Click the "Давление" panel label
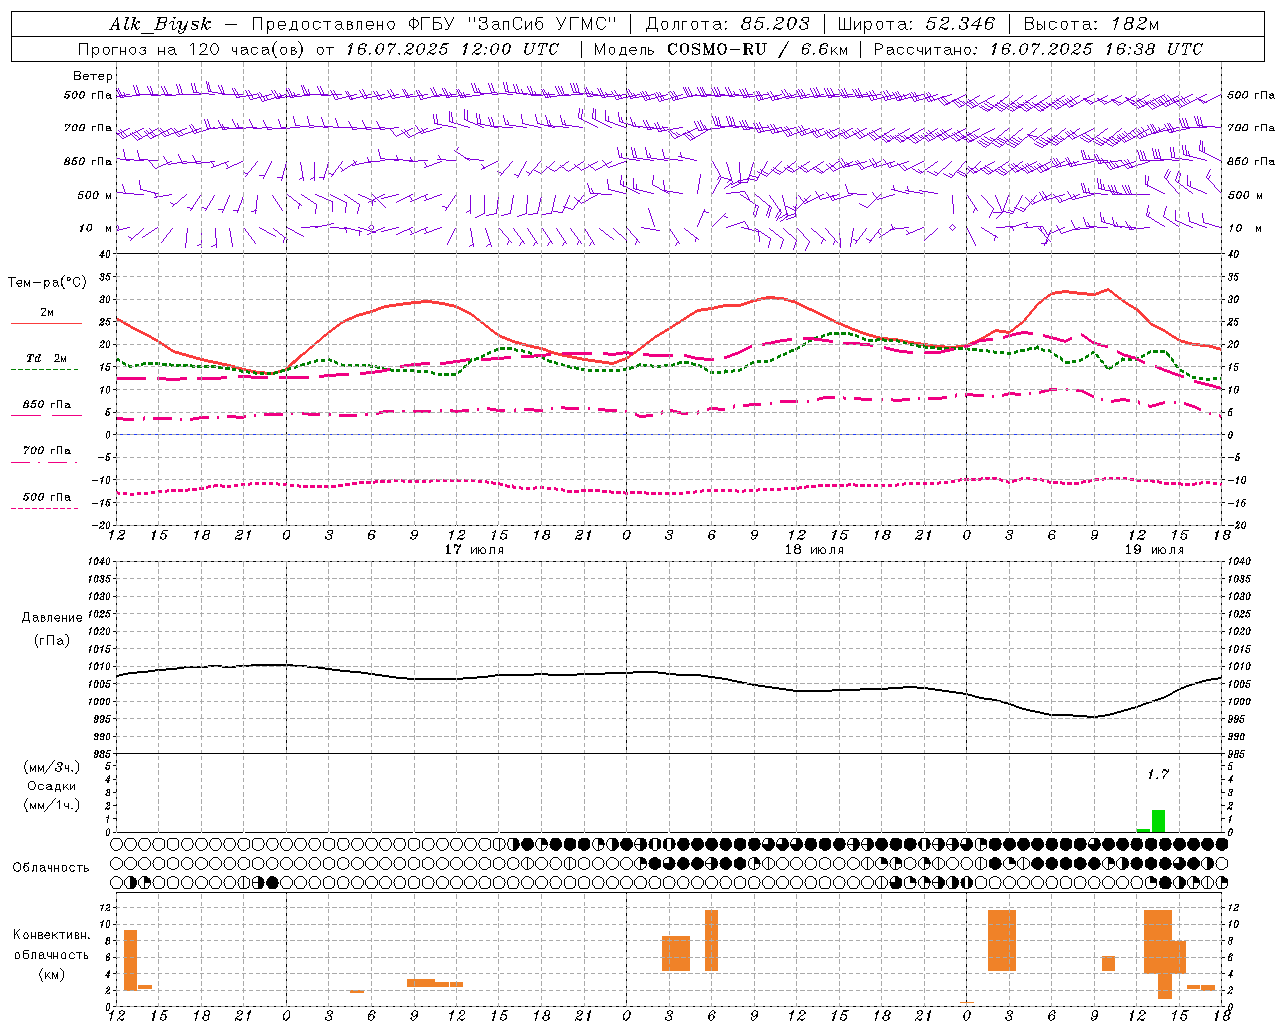Screen dimensions: 1280x1024 (52, 618)
